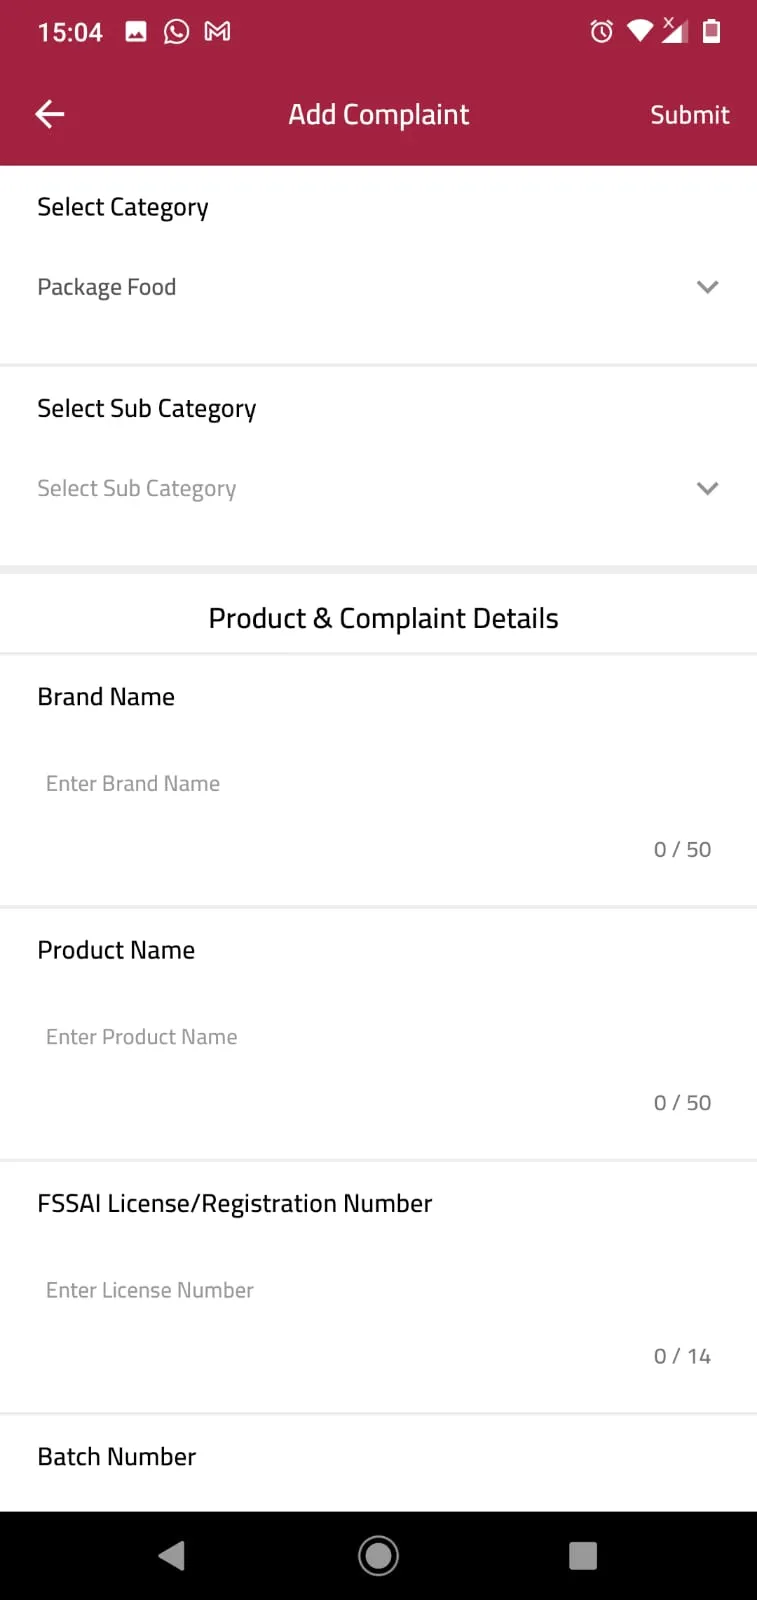The width and height of the screenshot is (757, 1600).
Task: Select the Product & Complaint Details header
Action: (382, 617)
